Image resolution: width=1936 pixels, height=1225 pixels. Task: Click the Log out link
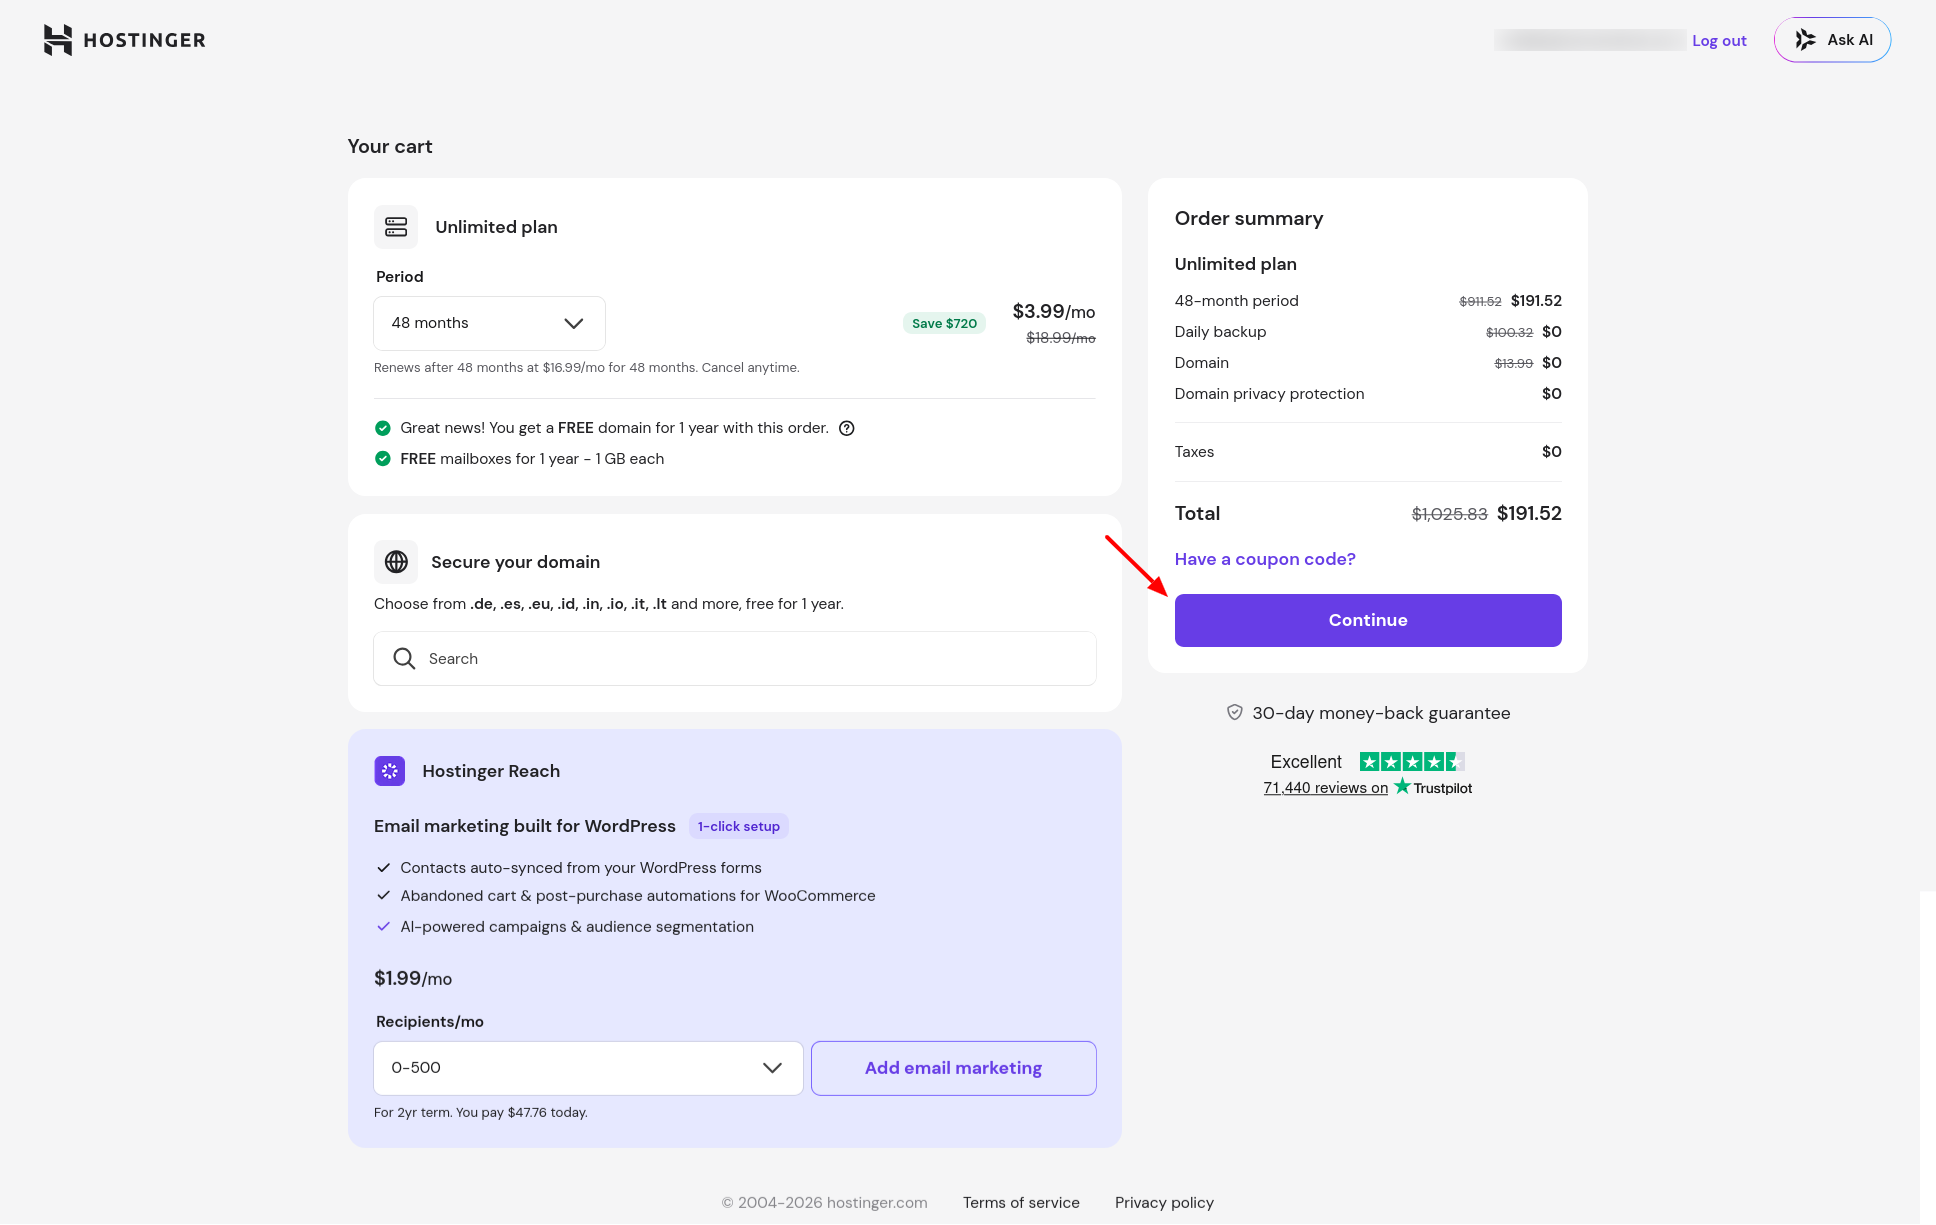pyautogui.click(x=1719, y=41)
